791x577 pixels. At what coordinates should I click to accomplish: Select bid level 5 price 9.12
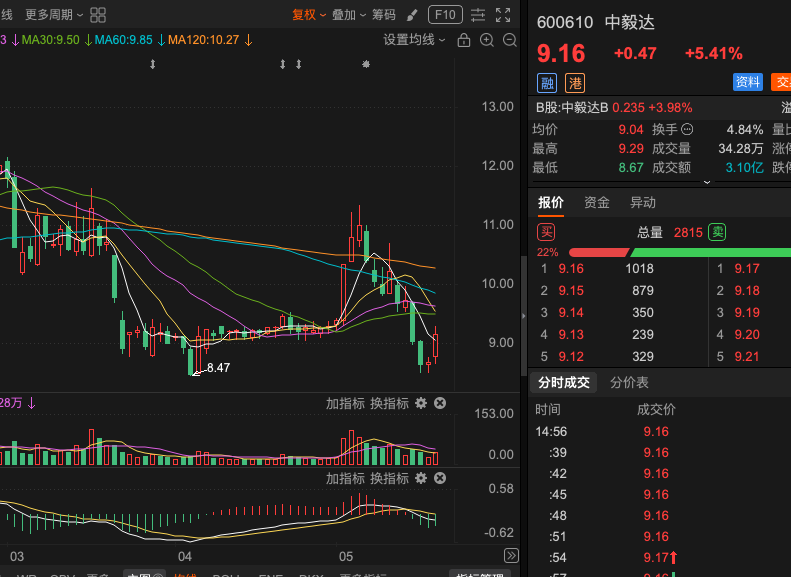tap(571, 357)
